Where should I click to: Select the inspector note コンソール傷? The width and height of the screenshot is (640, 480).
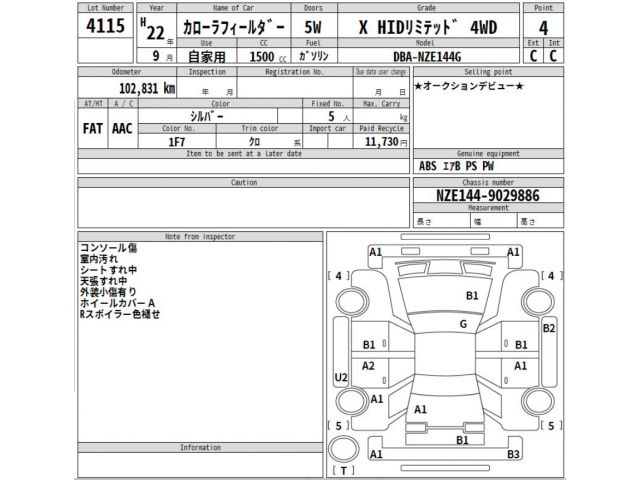tap(108, 248)
